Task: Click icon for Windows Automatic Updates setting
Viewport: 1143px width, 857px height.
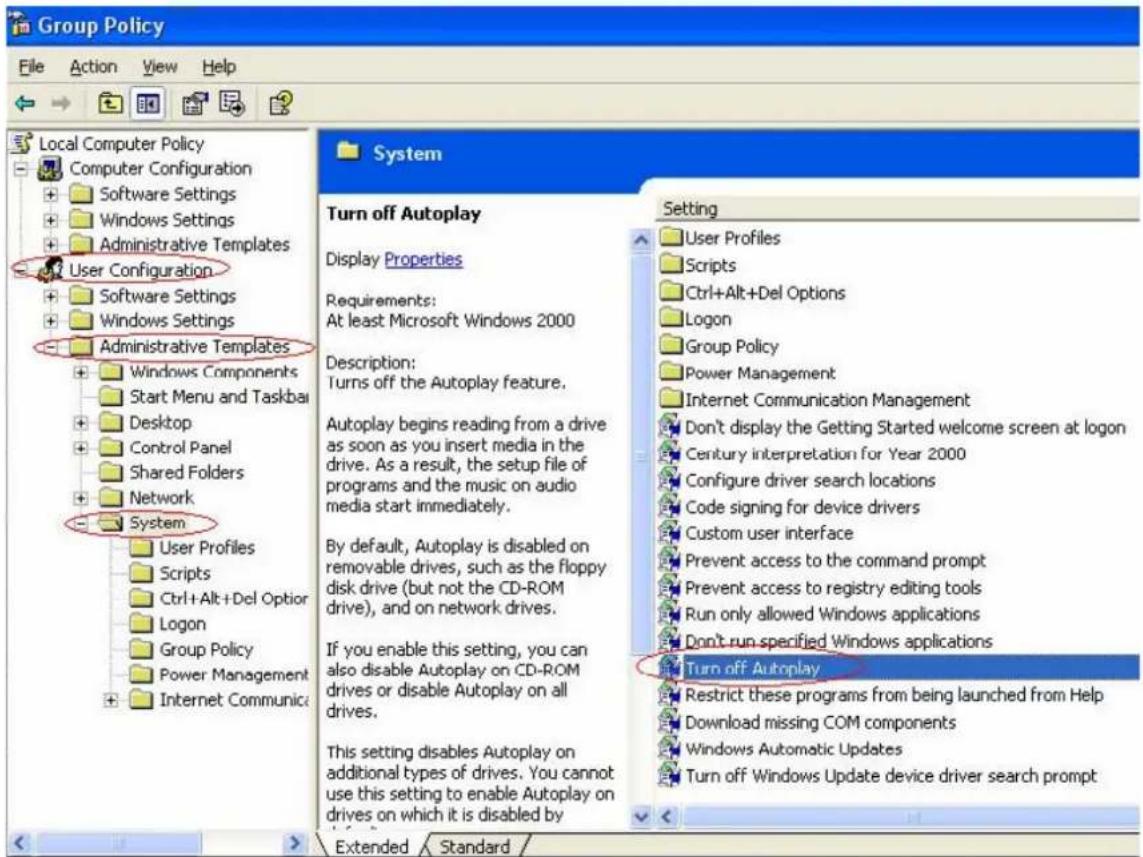Action: pos(669,748)
